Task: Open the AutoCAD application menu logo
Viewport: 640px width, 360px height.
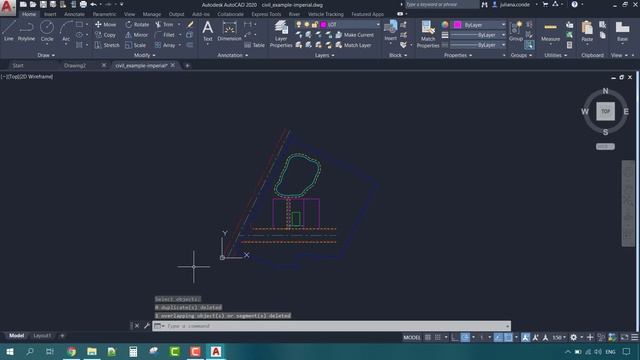Action: coord(7,7)
